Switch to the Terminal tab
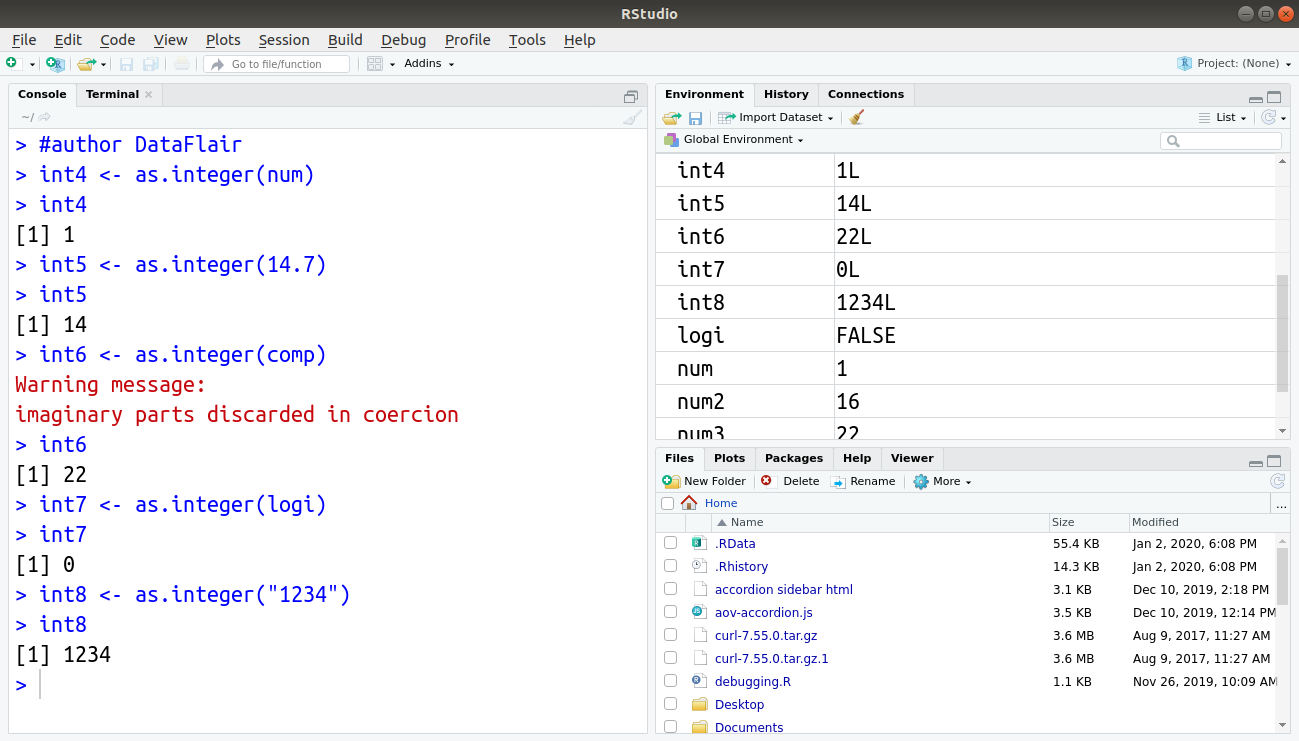This screenshot has height=741, width=1299. click(x=112, y=94)
